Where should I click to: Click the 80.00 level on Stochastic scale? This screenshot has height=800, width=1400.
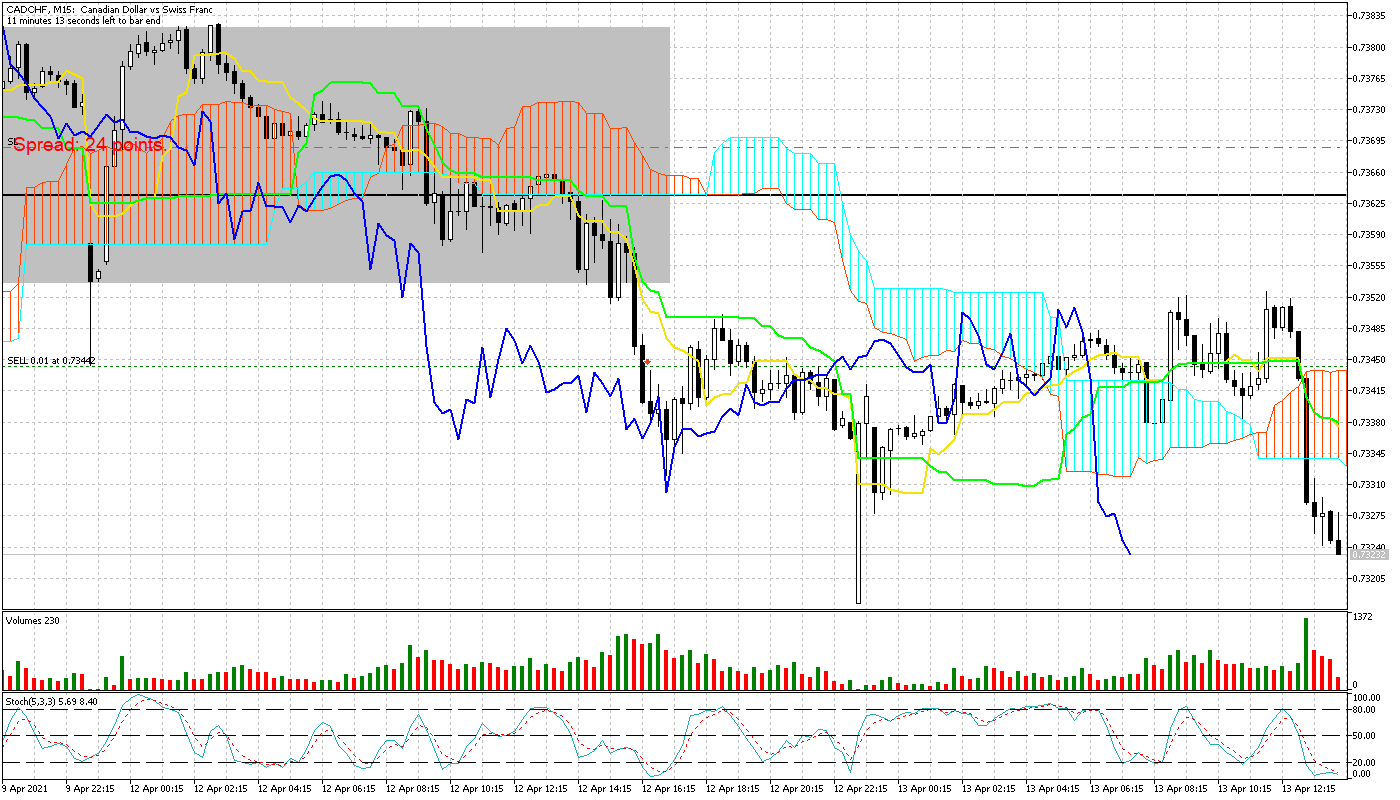tap(1366, 710)
